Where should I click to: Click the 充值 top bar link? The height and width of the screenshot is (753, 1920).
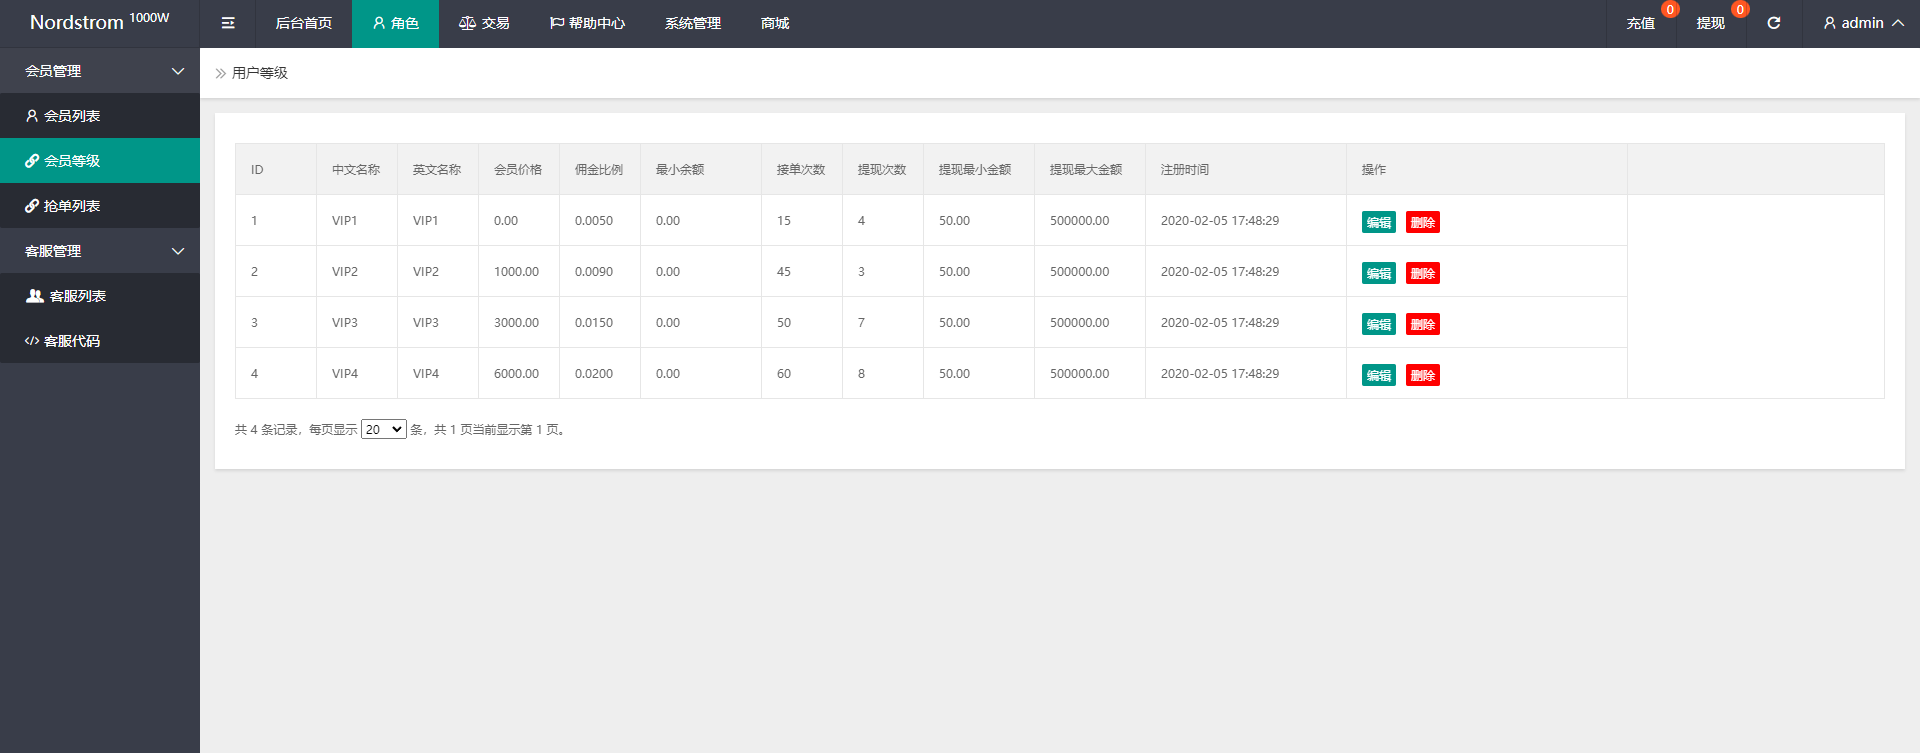pyautogui.click(x=1640, y=23)
